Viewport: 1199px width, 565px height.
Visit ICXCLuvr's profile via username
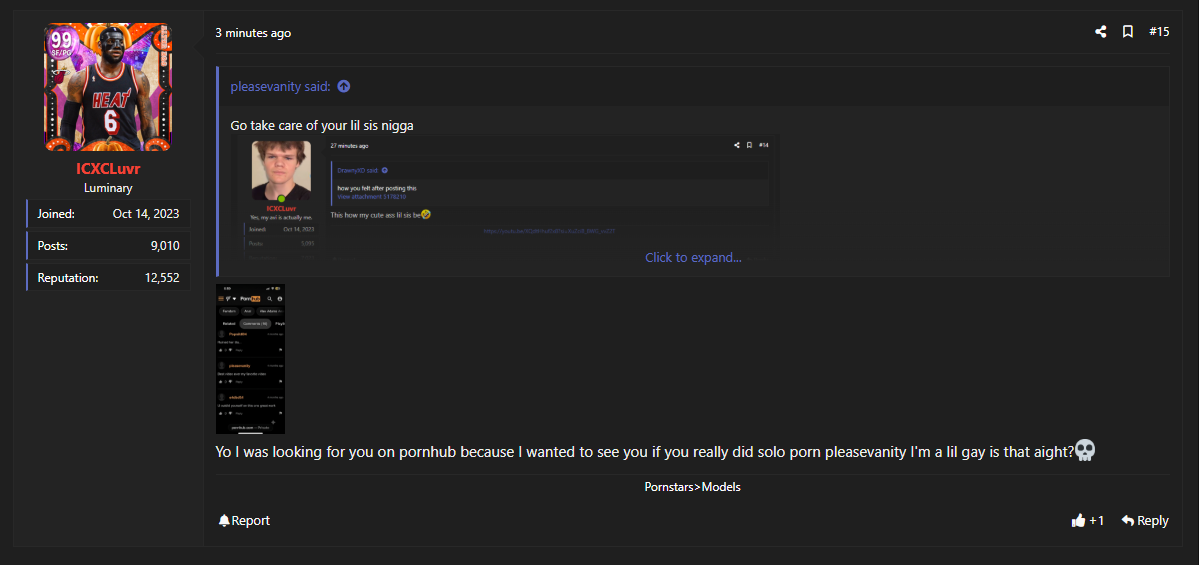tap(108, 168)
